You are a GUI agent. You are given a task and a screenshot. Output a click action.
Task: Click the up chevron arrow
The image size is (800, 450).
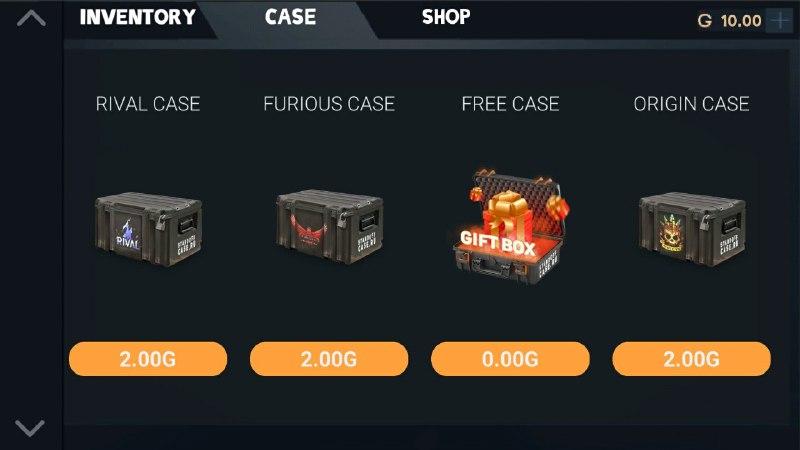tap(31, 18)
